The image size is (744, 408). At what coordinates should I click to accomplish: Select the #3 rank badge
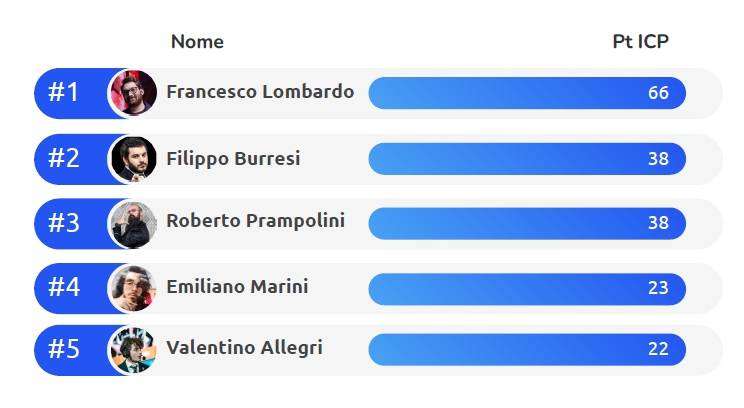tap(64, 223)
